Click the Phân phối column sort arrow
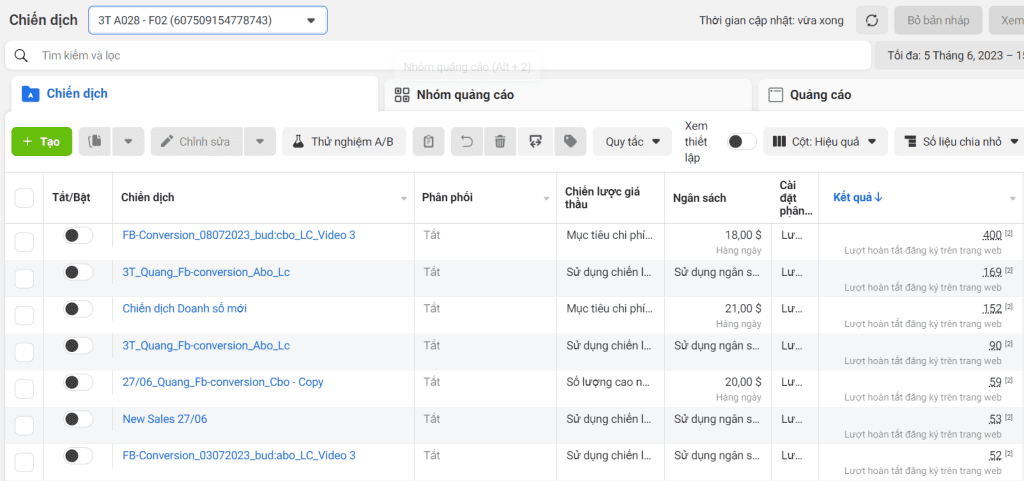 click(547, 198)
